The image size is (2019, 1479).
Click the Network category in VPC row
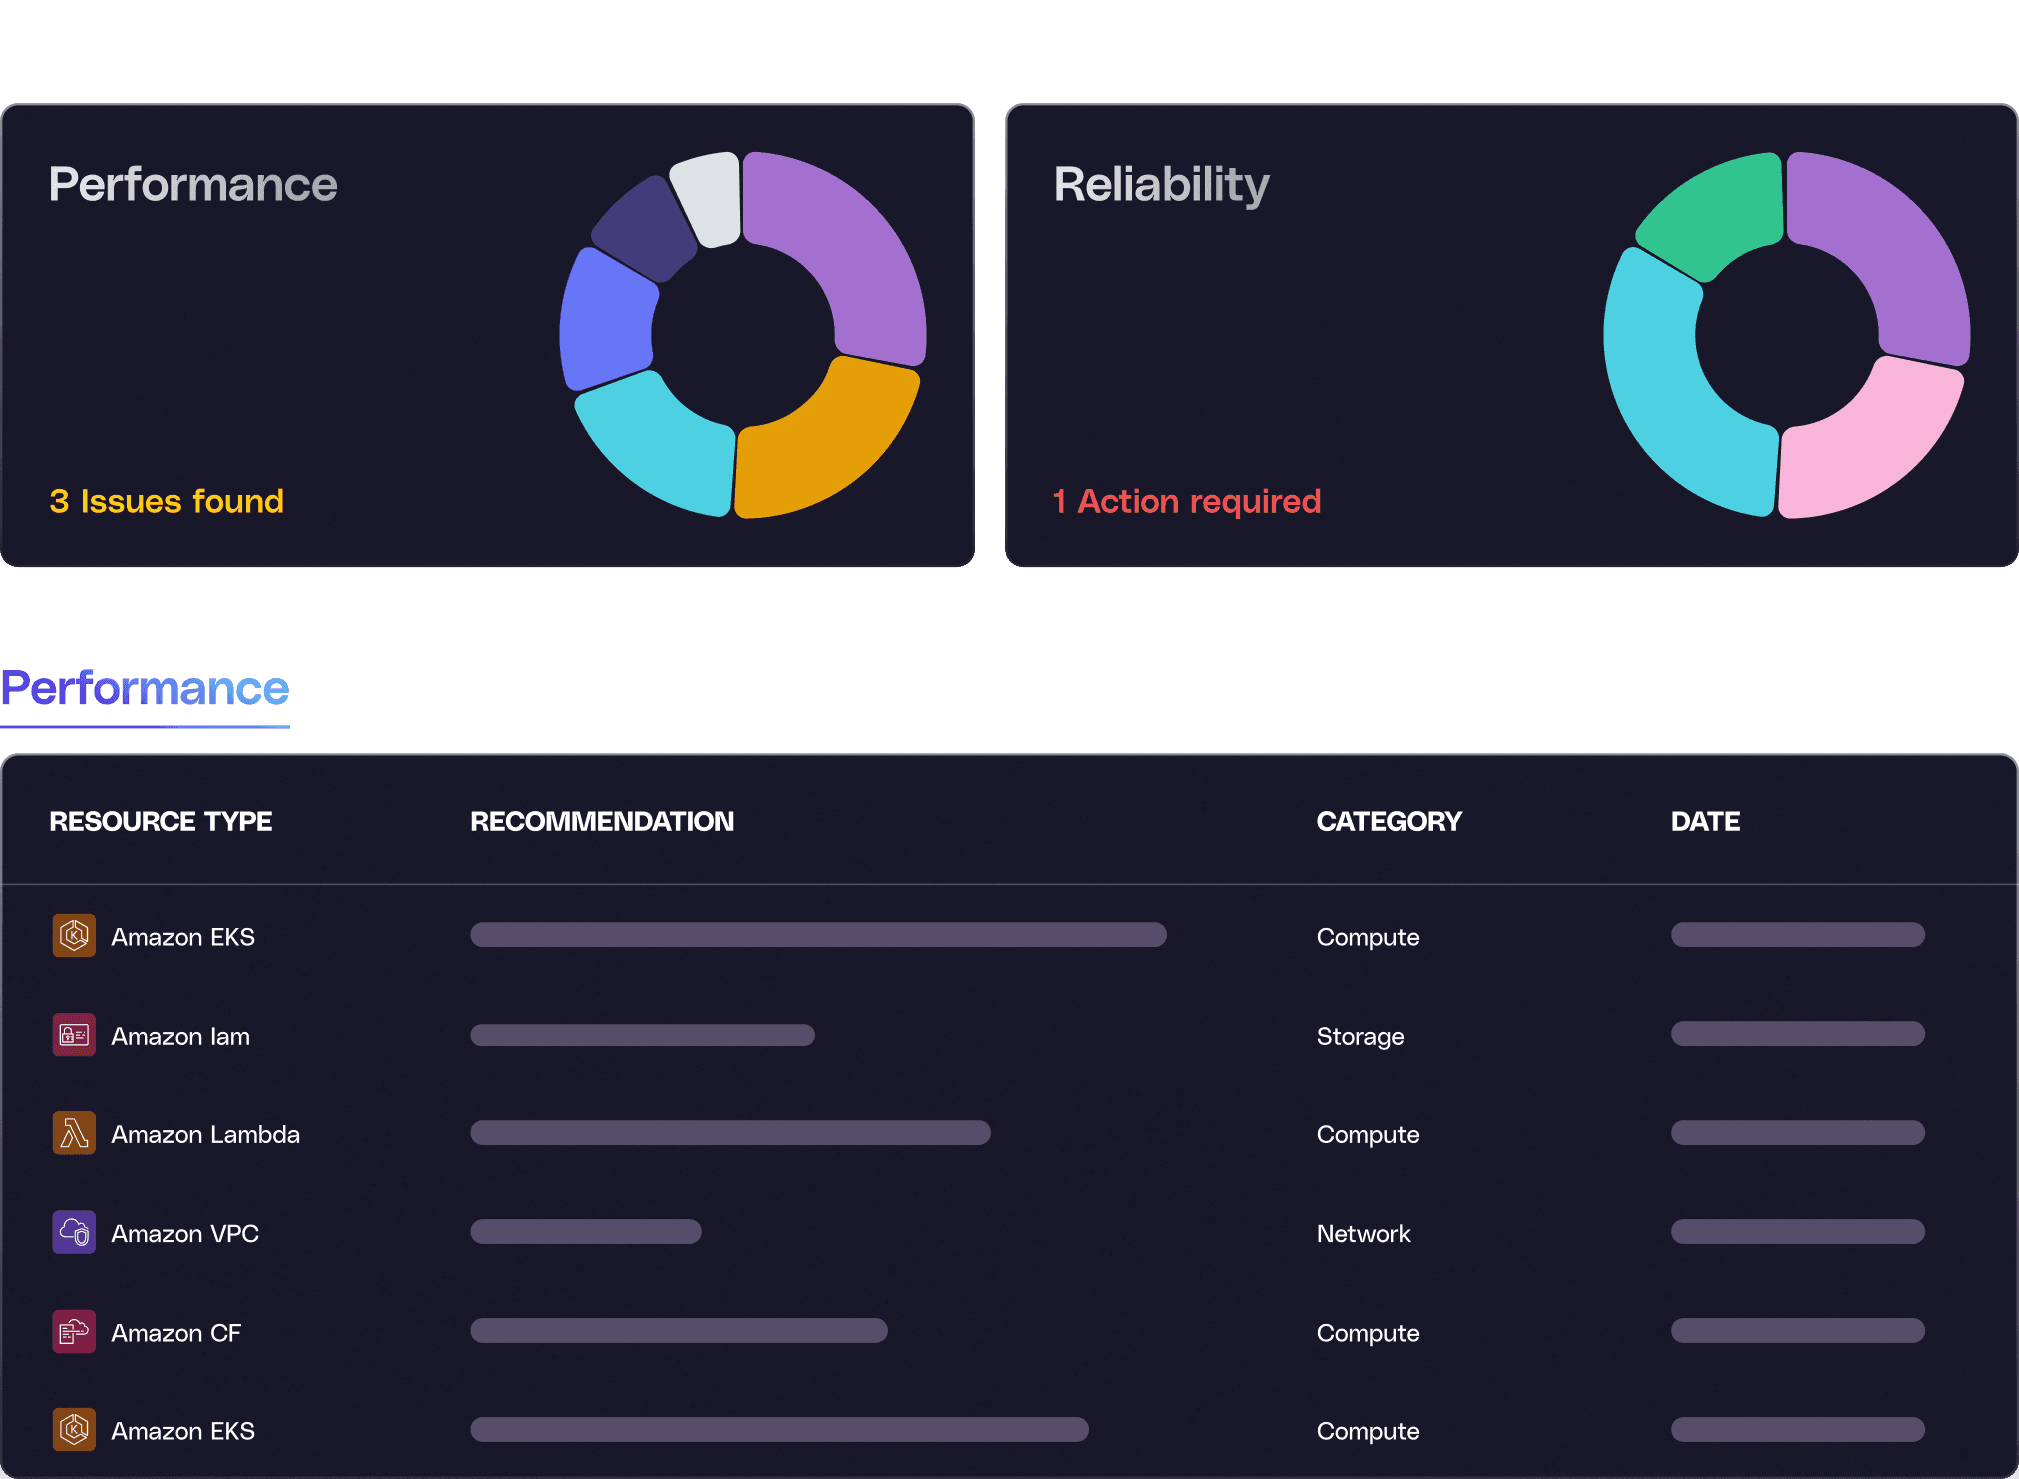[1363, 1234]
